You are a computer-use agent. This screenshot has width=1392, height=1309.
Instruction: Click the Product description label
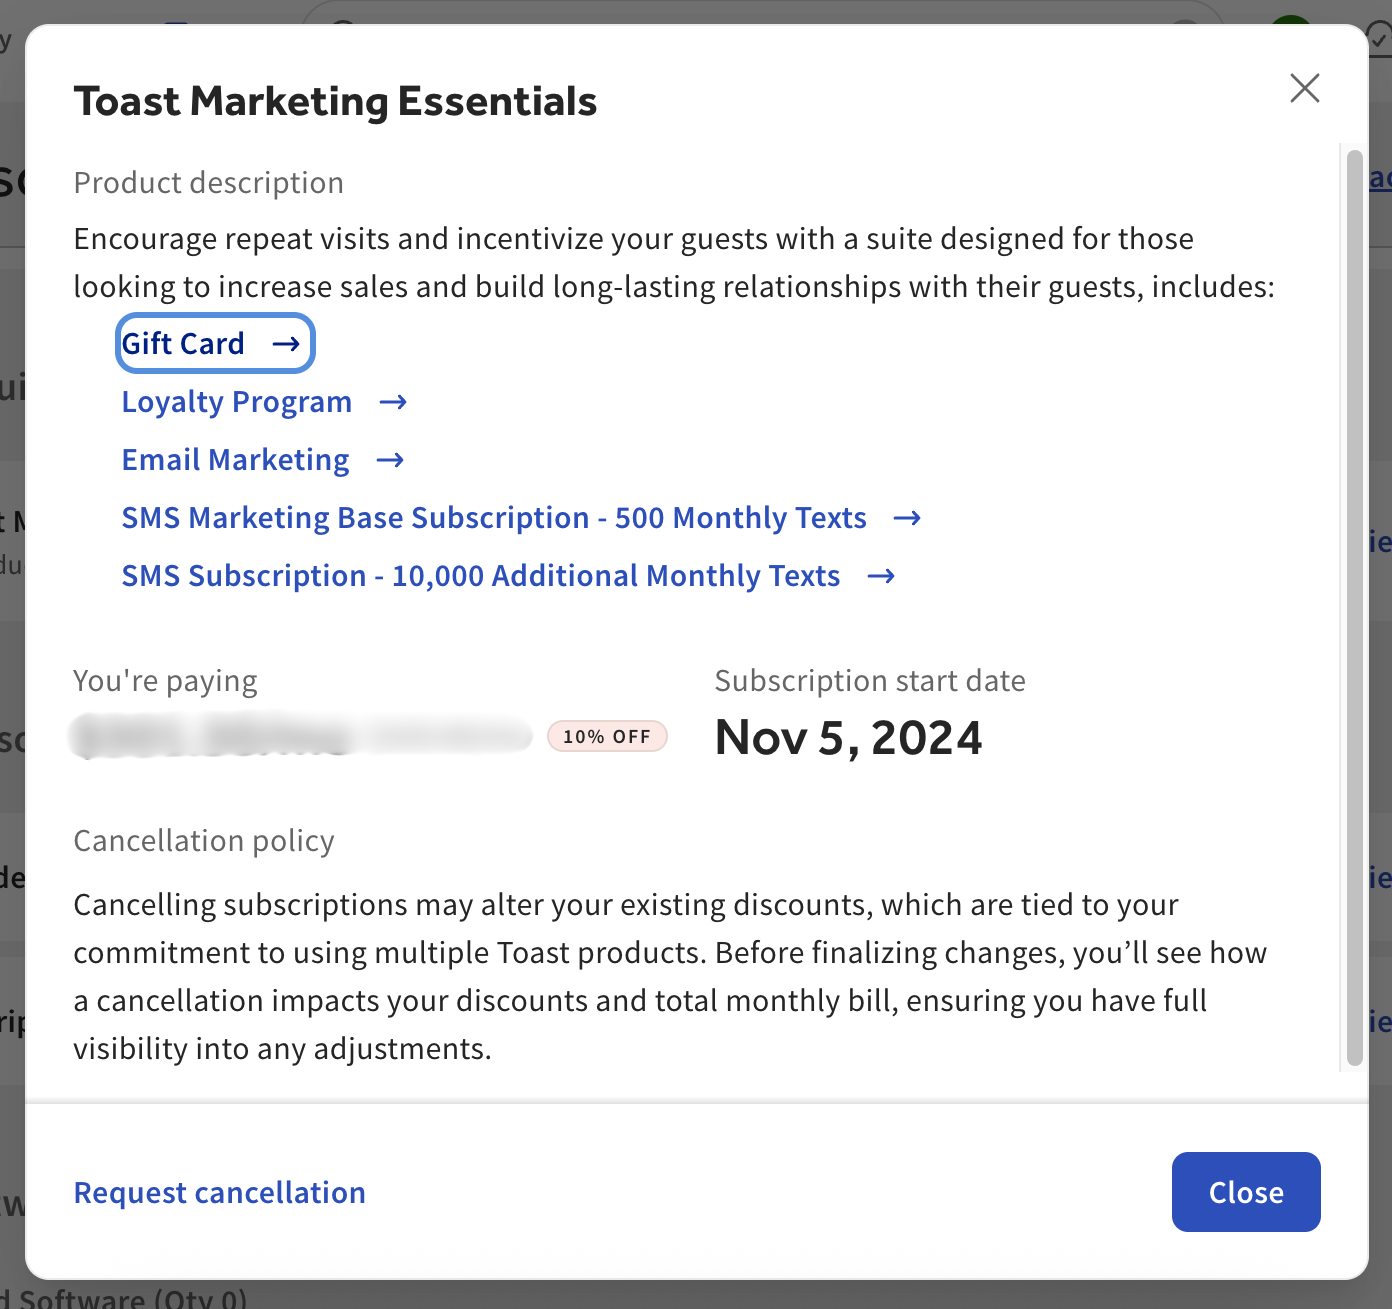(209, 183)
